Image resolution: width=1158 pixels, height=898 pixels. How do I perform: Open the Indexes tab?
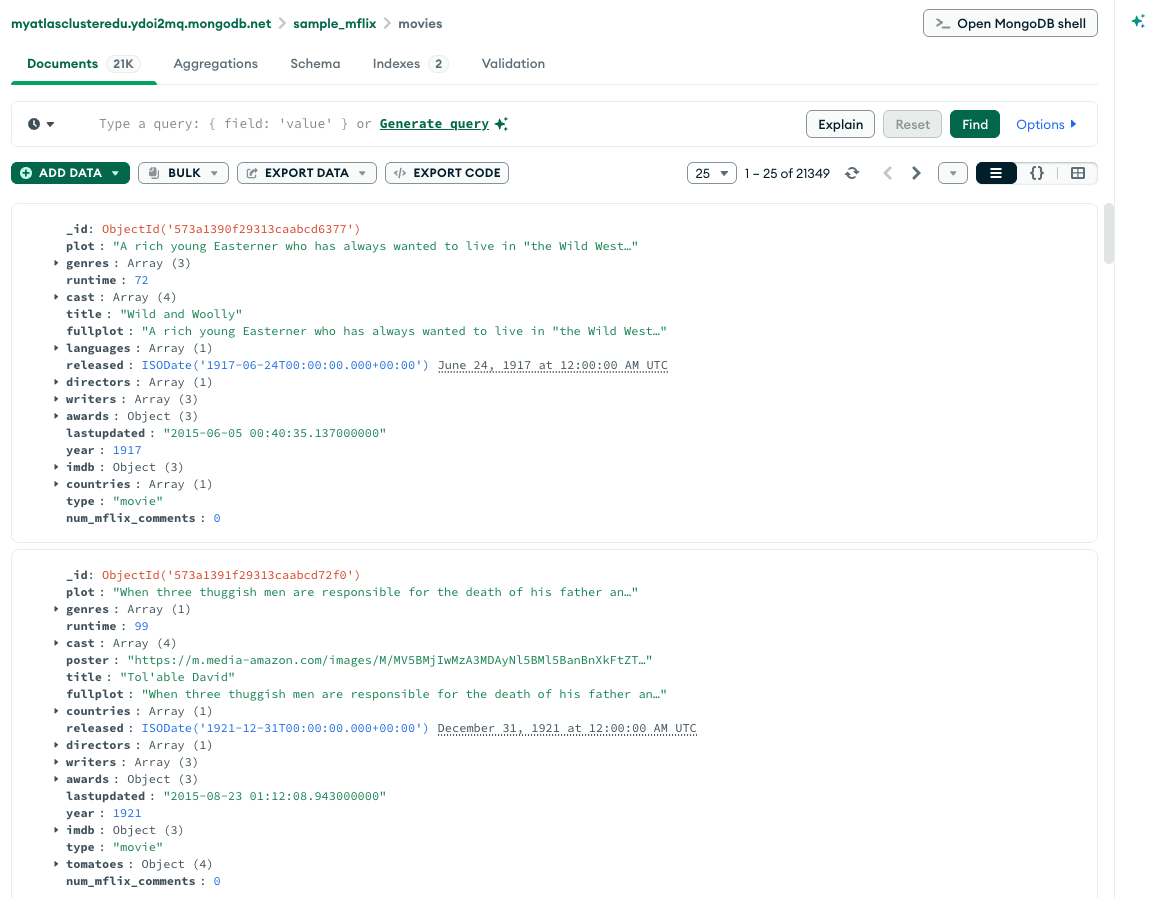click(410, 64)
